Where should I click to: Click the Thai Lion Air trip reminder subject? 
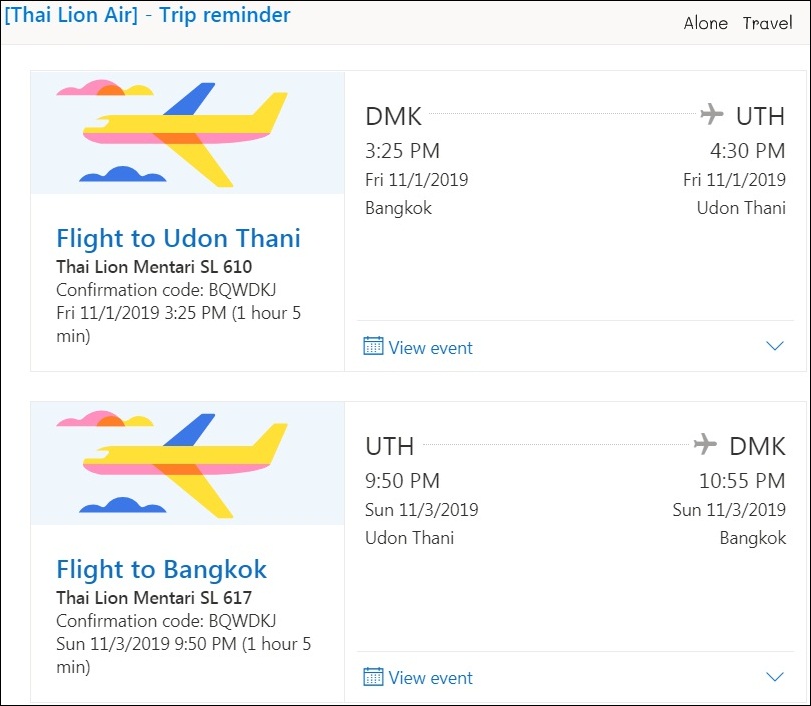[x=147, y=15]
